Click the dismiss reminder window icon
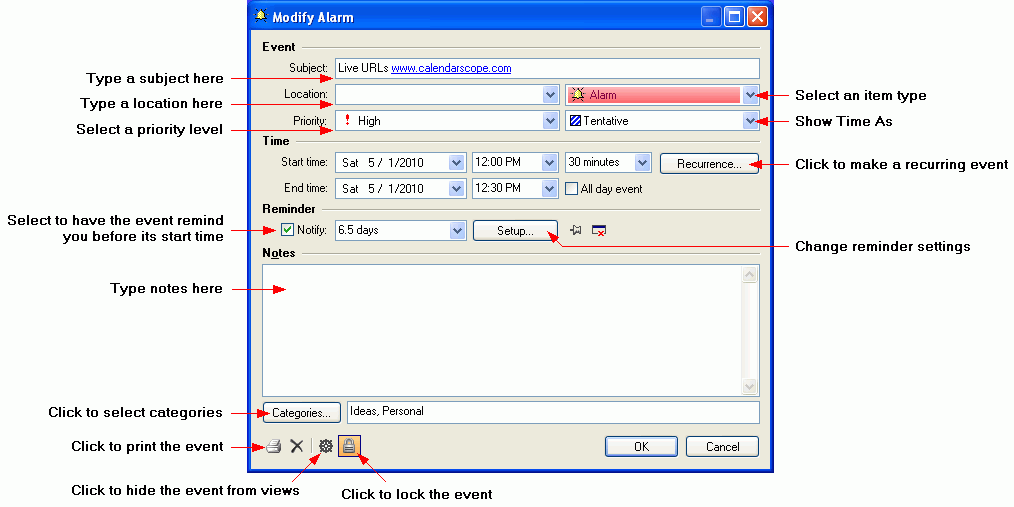1014x507 pixels. point(598,231)
